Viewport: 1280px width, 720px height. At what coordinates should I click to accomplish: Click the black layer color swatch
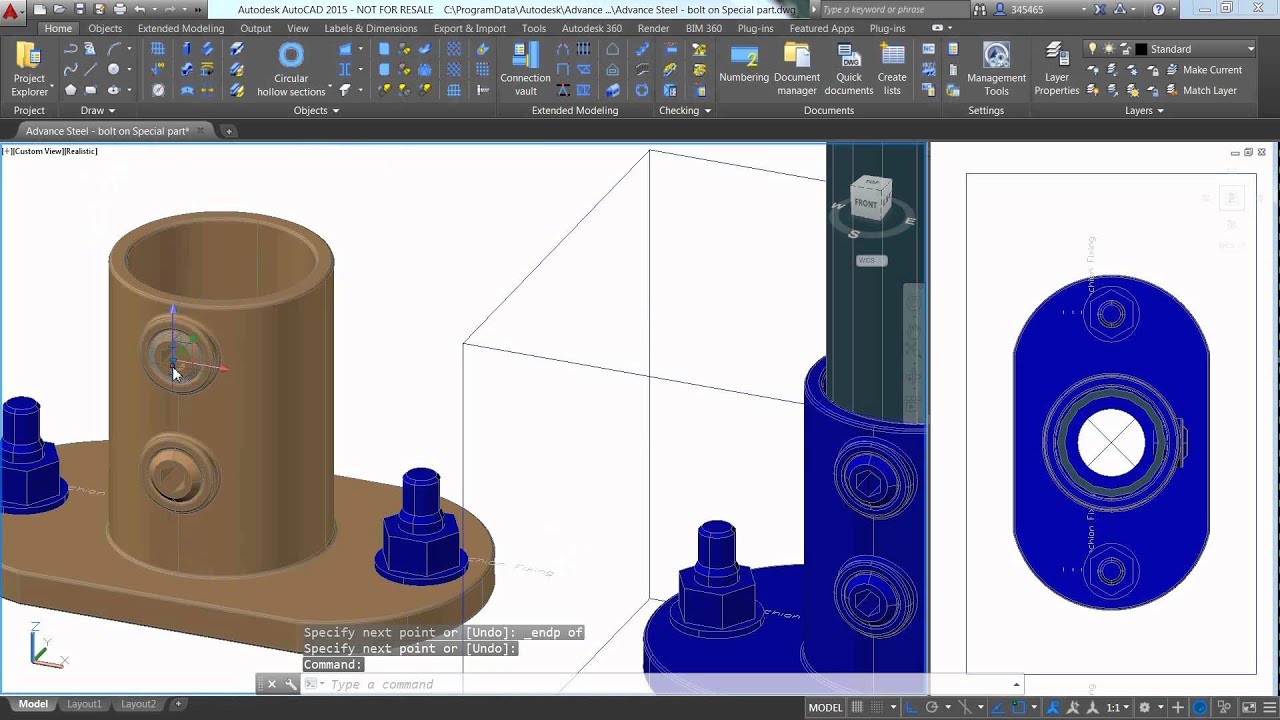(x=1141, y=49)
